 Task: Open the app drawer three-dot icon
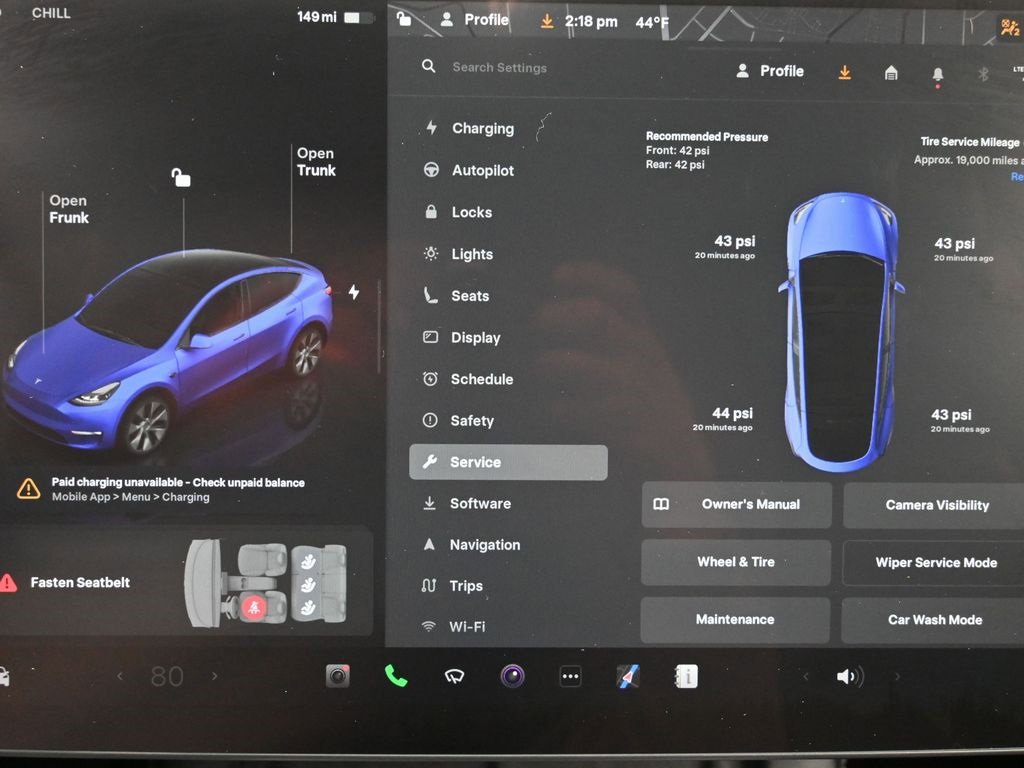coord(570,677)
